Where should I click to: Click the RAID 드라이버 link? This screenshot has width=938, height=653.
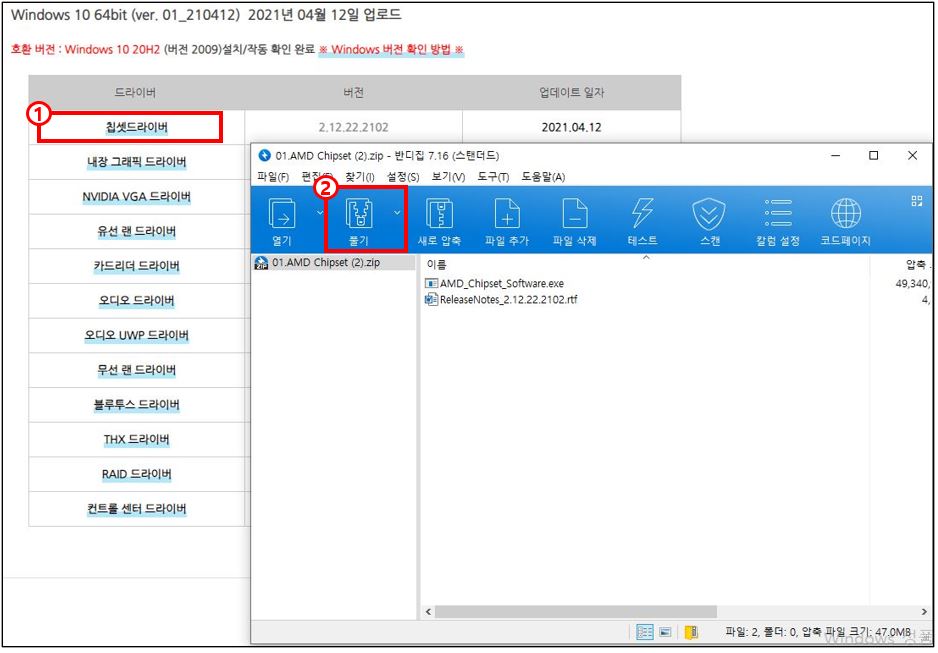pos(137,474)
